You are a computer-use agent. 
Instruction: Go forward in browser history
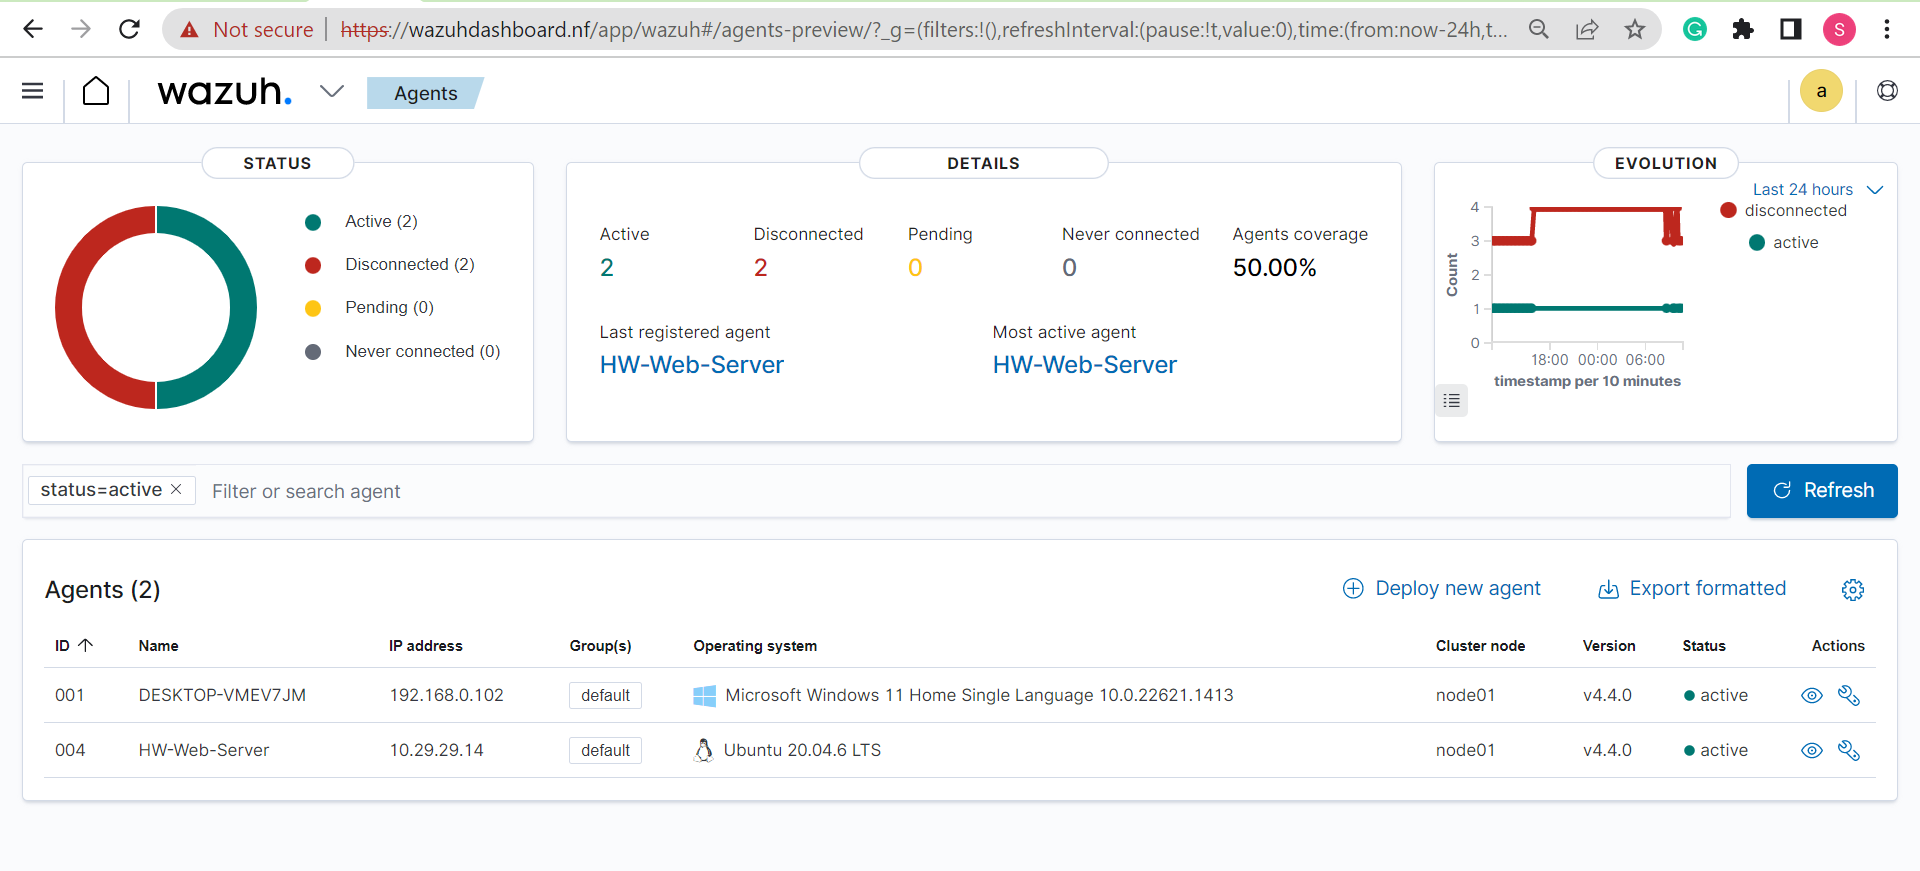[x=81, y=29]
